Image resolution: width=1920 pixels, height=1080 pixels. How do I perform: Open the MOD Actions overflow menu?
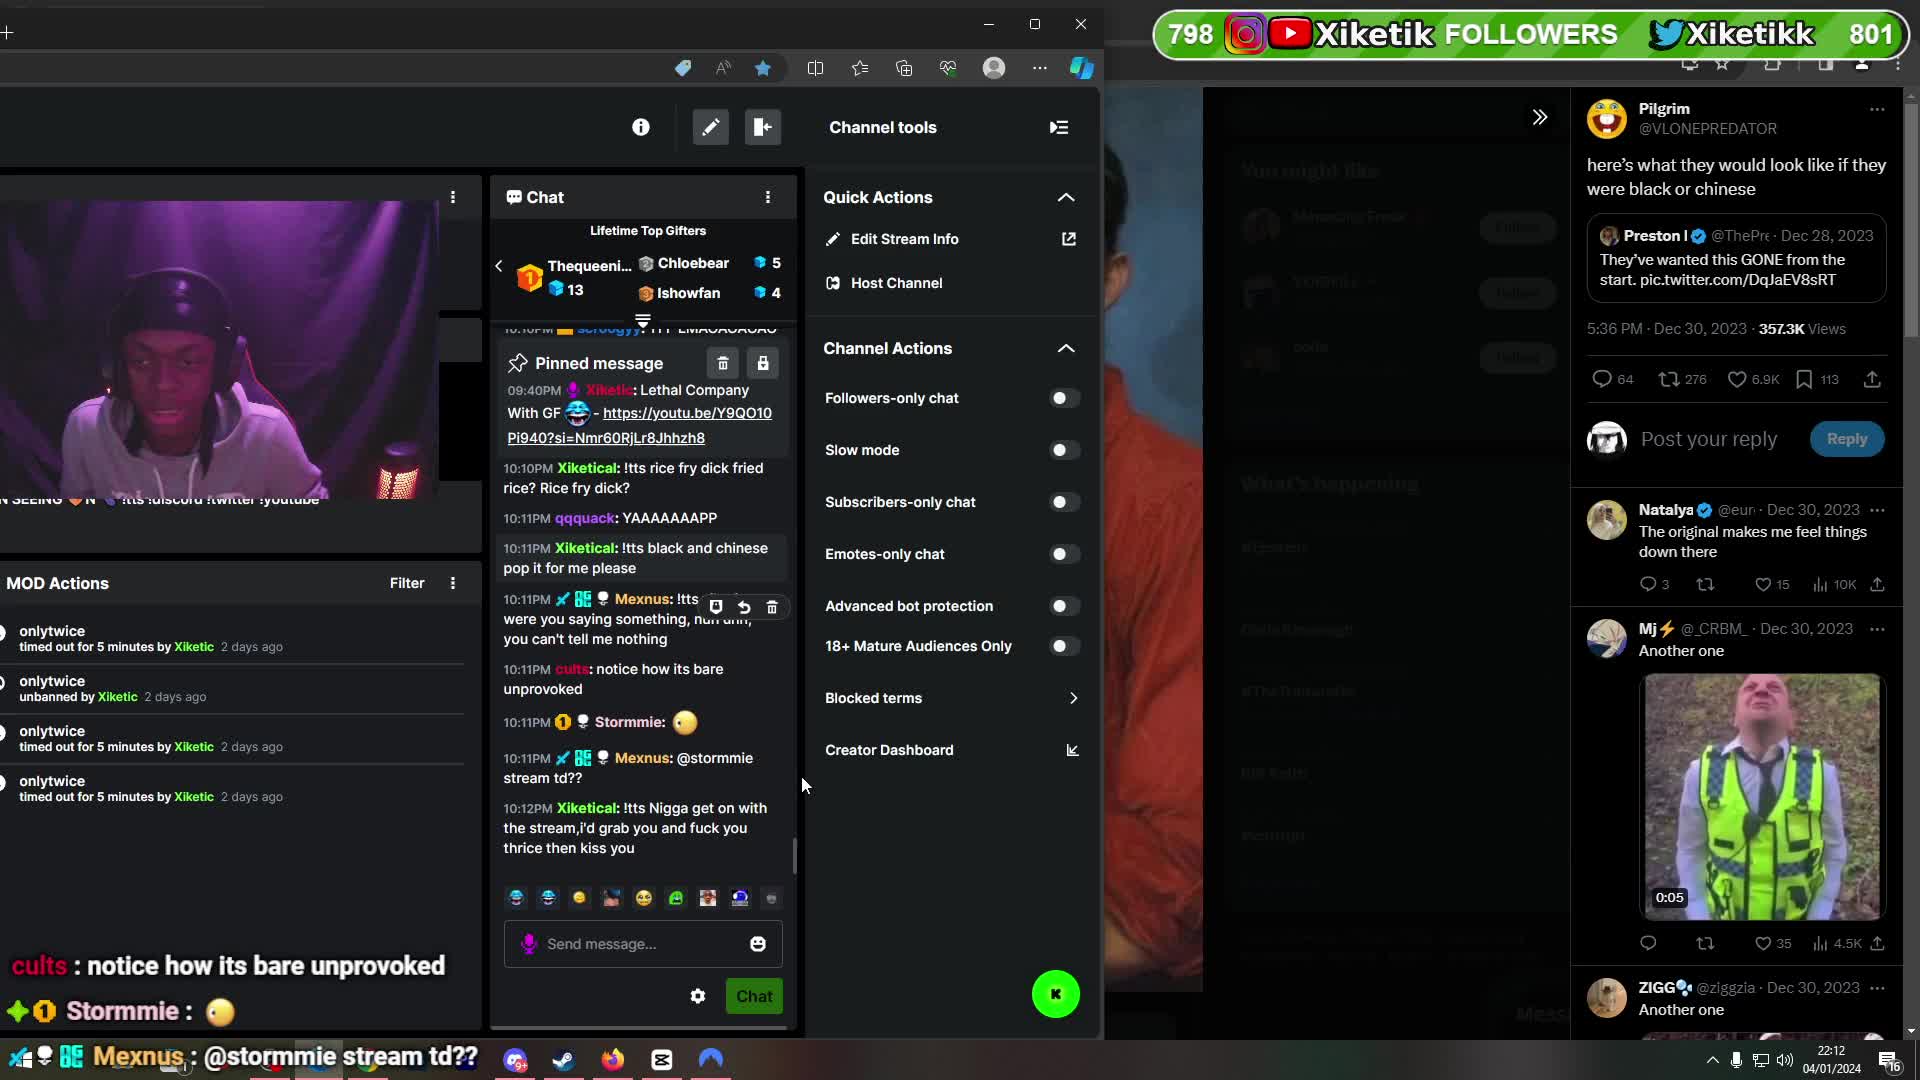(453, 583)
